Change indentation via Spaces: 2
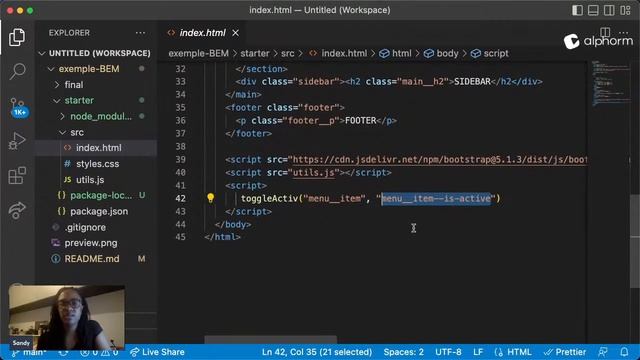This screenshot has width=640, height=360. pos(403,352)
